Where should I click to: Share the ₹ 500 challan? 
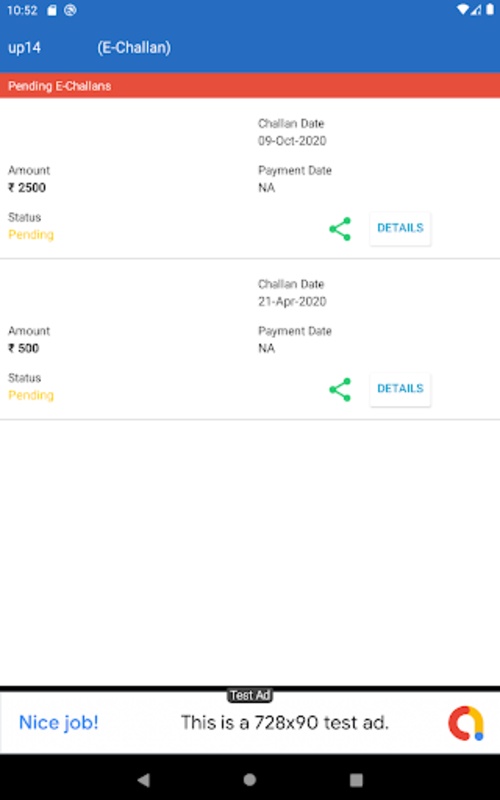click(340, 390)
